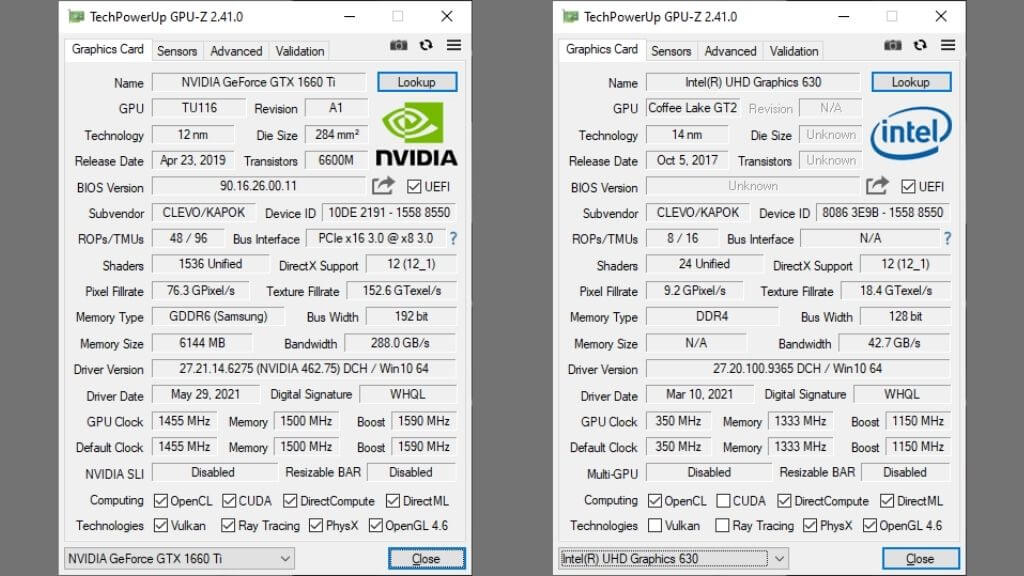
Task: Click the refresh icon in the GTX 1660 Ti window
Action: pyautogui.click(x=426, y=45)
